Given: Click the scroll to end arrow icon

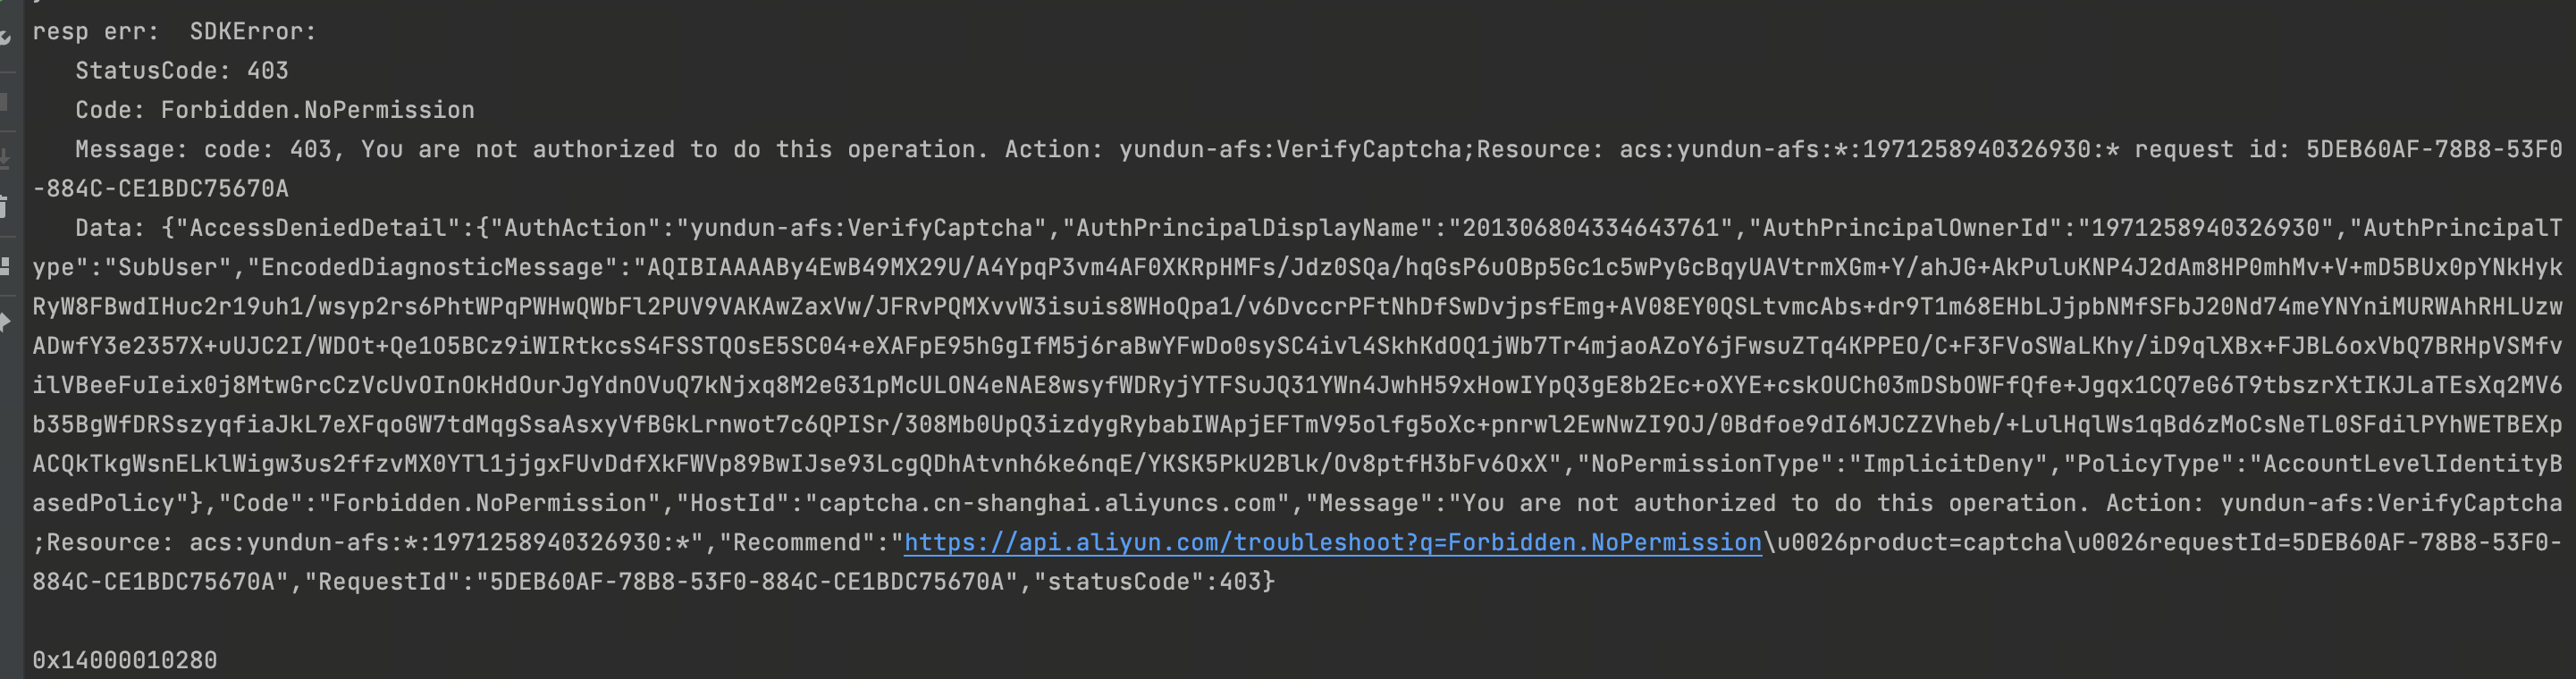Looking at the screenshot, I should click(4, 156).
